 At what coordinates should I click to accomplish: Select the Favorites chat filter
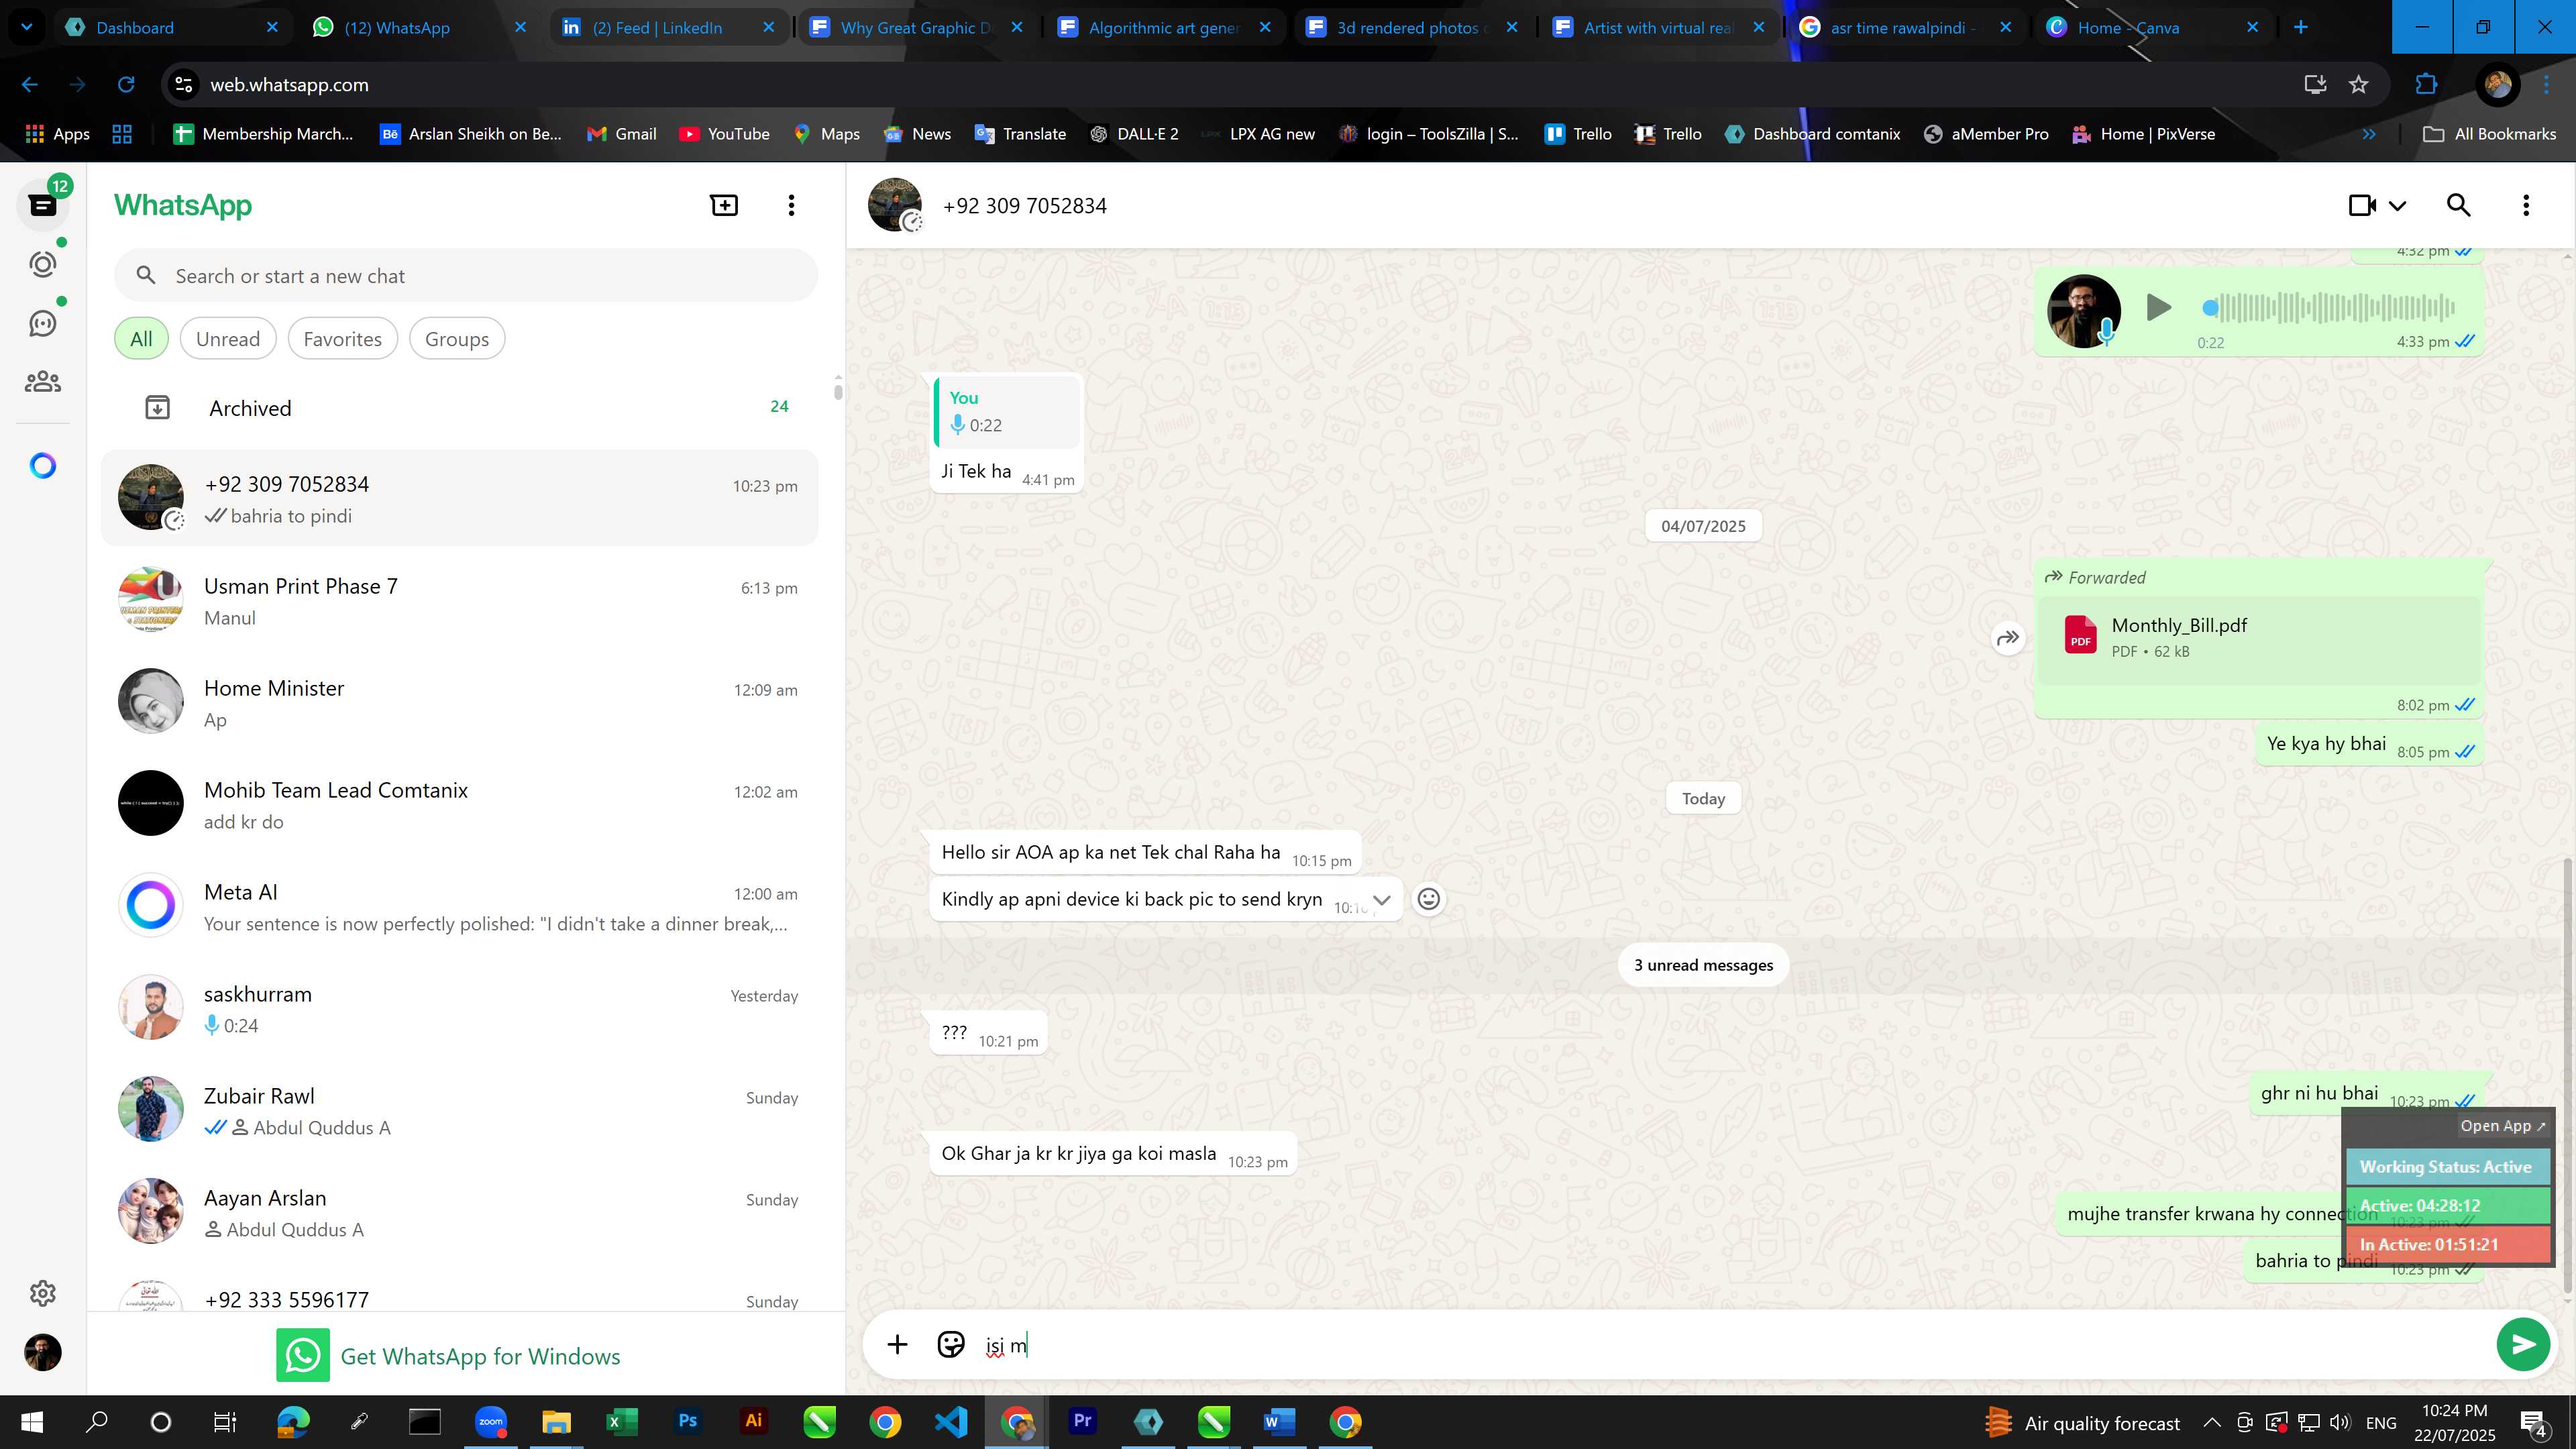click(x=342, y=339)
